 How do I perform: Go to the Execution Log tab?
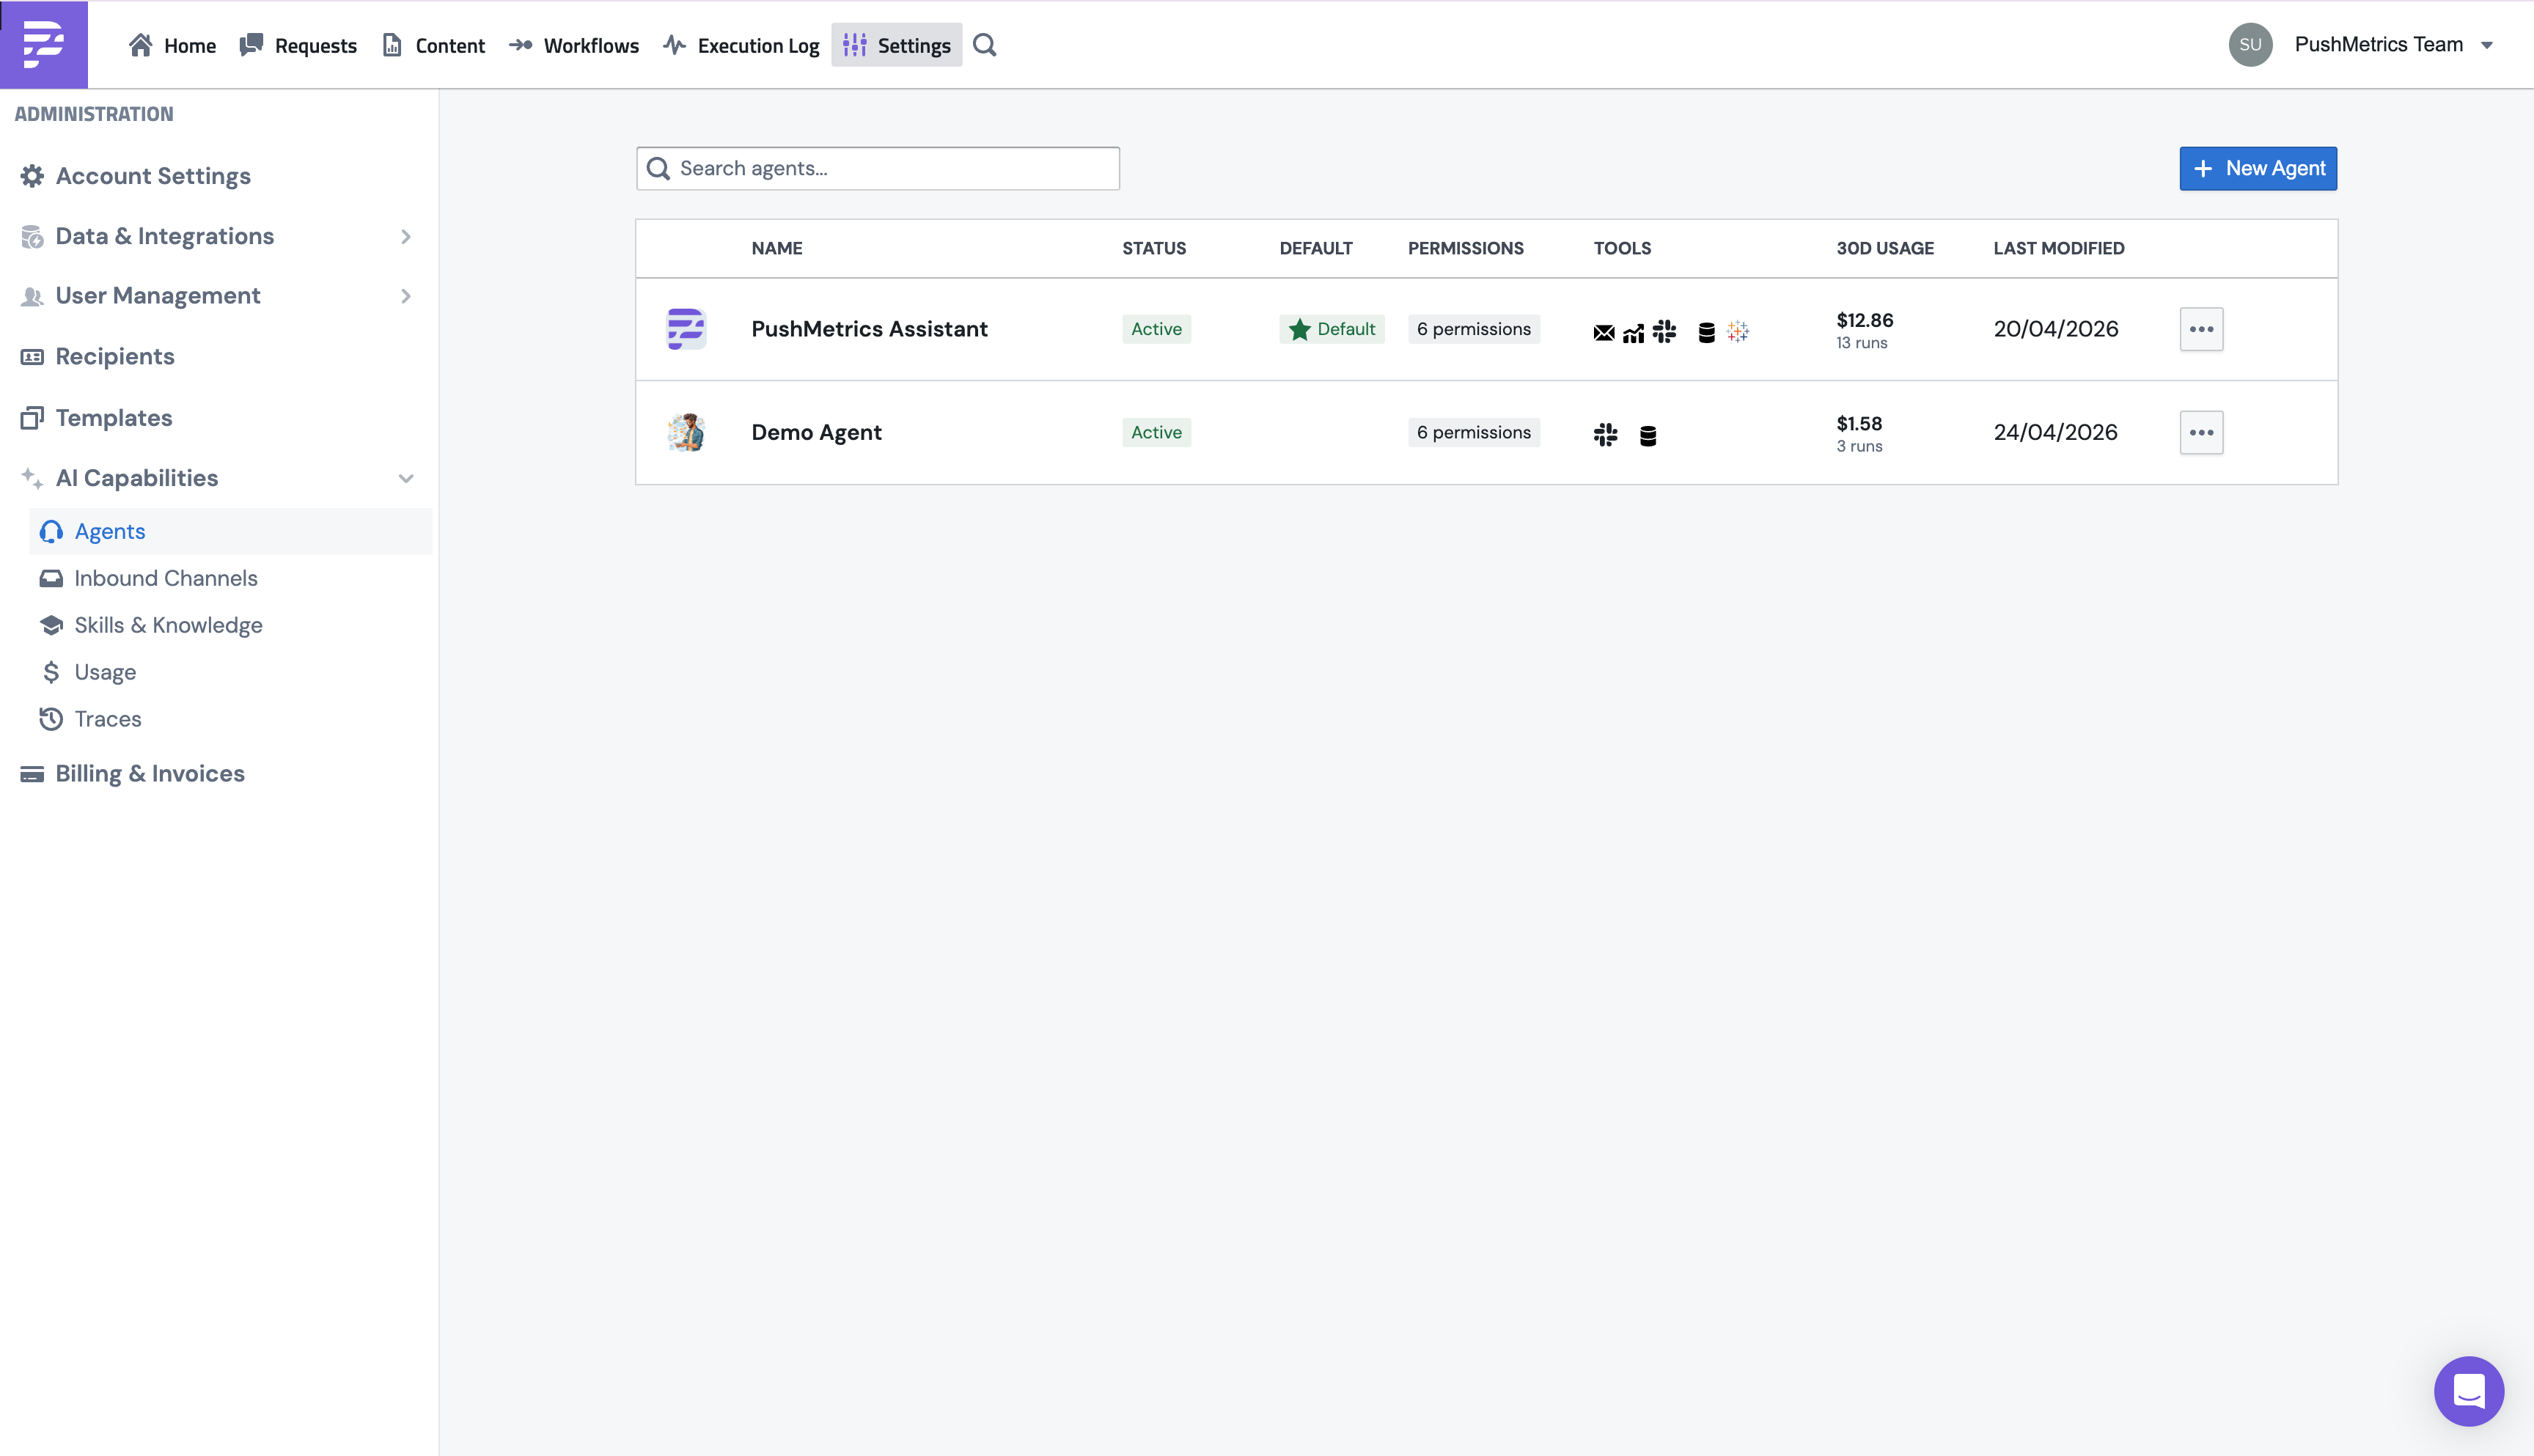click(x=742, y=45)
